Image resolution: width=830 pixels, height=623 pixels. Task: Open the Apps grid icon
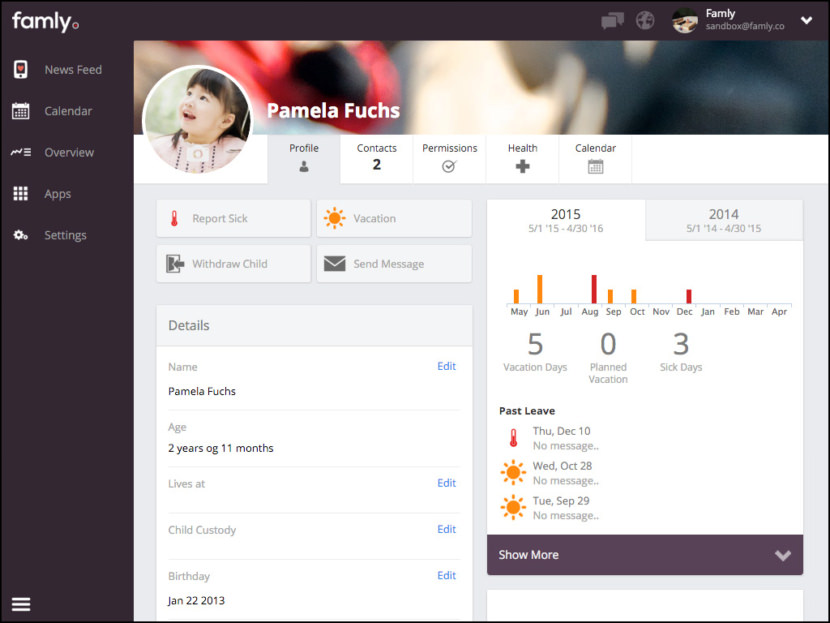tap(21, 194)
